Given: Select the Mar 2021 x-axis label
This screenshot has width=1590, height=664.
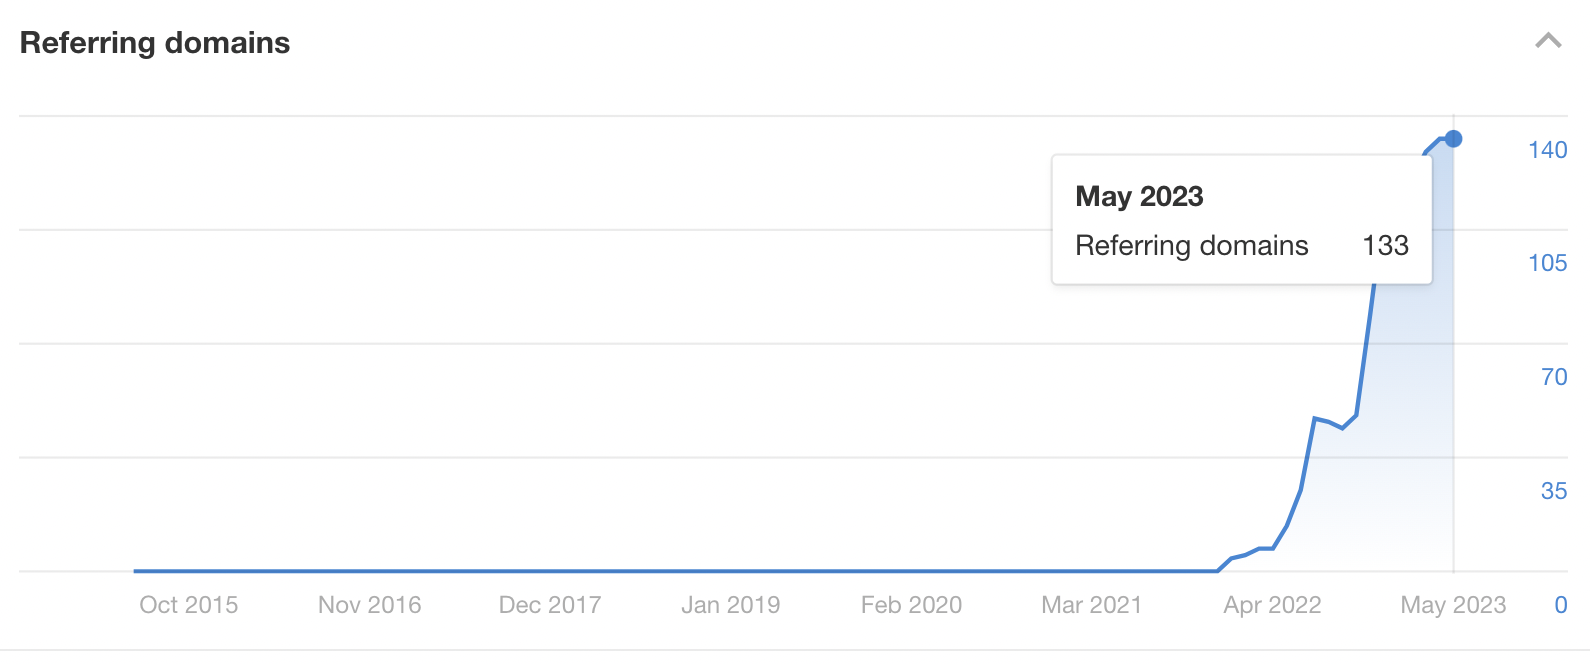Looking at the screenshot, I should coord(1091,605).
